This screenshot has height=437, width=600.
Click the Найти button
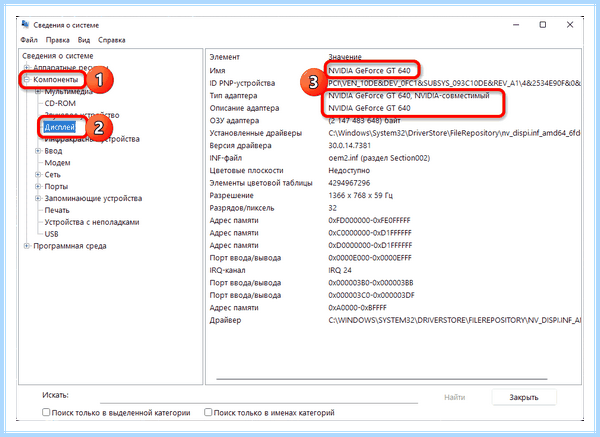point(455,397)
